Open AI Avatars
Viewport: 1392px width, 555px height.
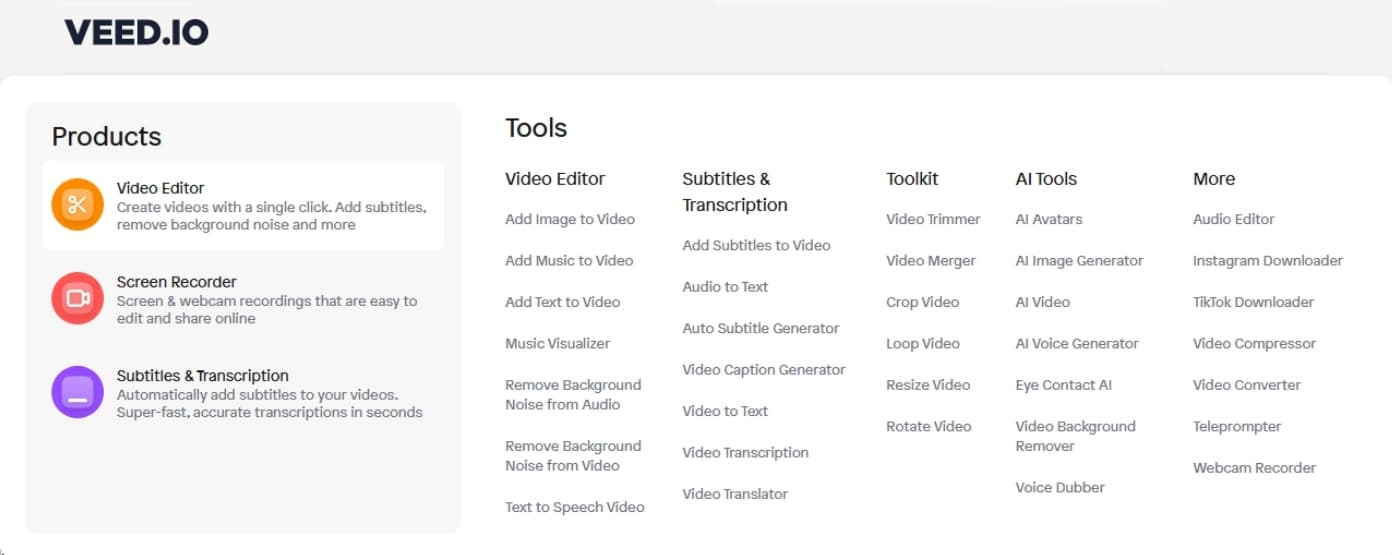point(1049,219)
